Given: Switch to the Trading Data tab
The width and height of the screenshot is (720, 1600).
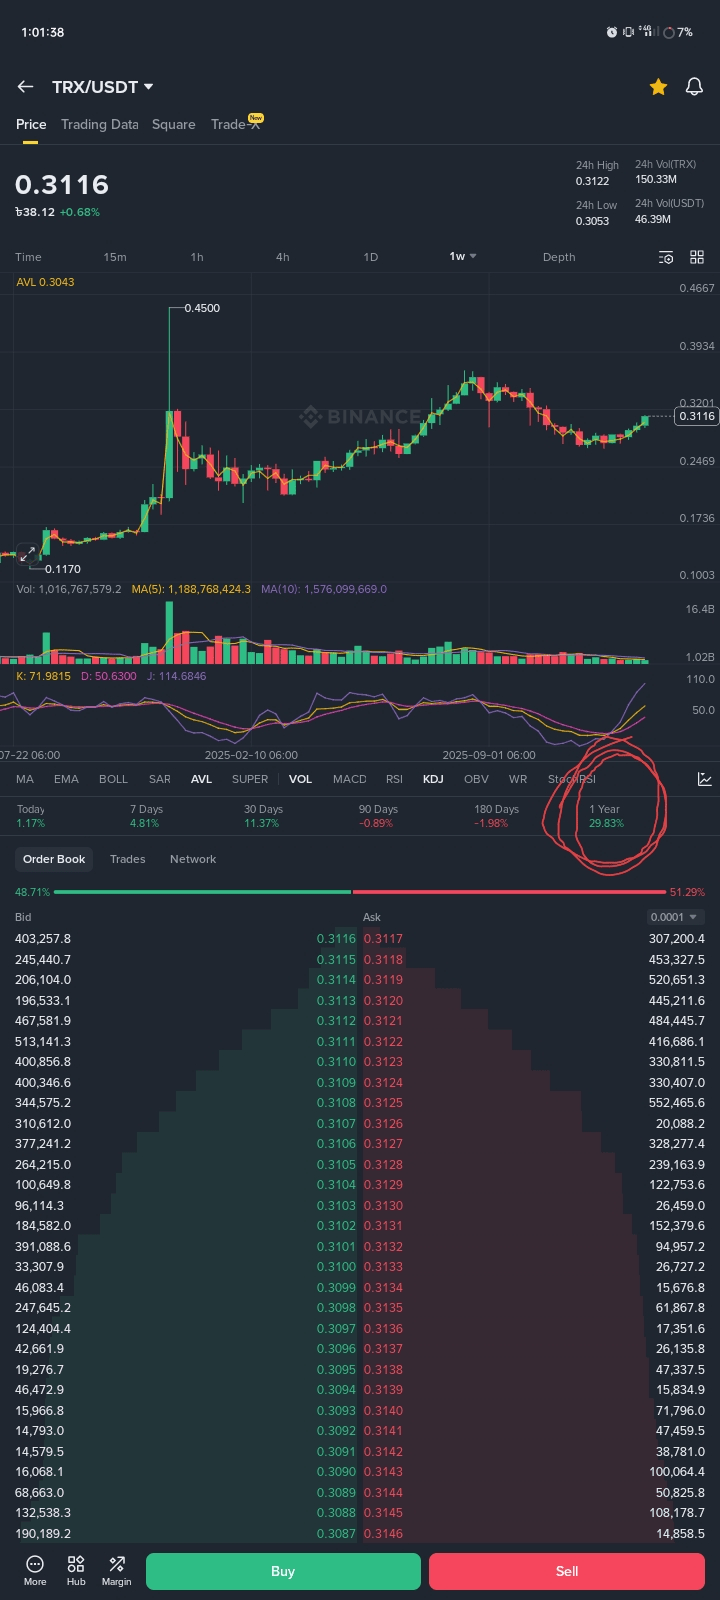Looking at the screenshot, I should tap(99, 124).
